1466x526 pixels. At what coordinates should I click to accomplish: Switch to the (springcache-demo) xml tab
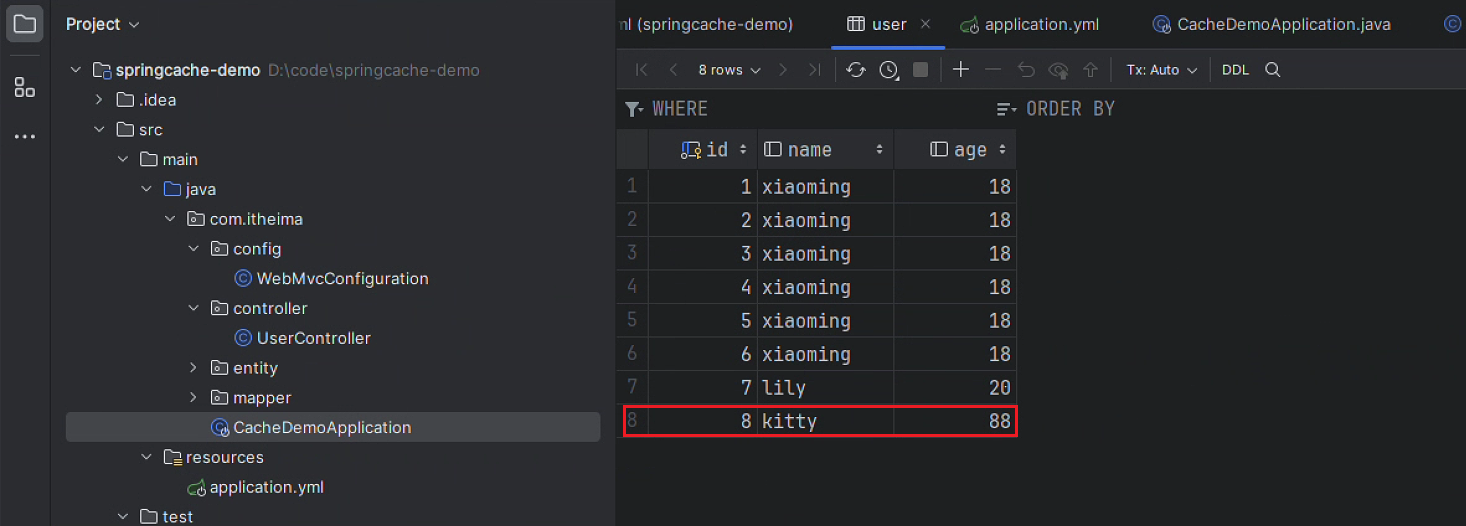click(x=707, y=24)
